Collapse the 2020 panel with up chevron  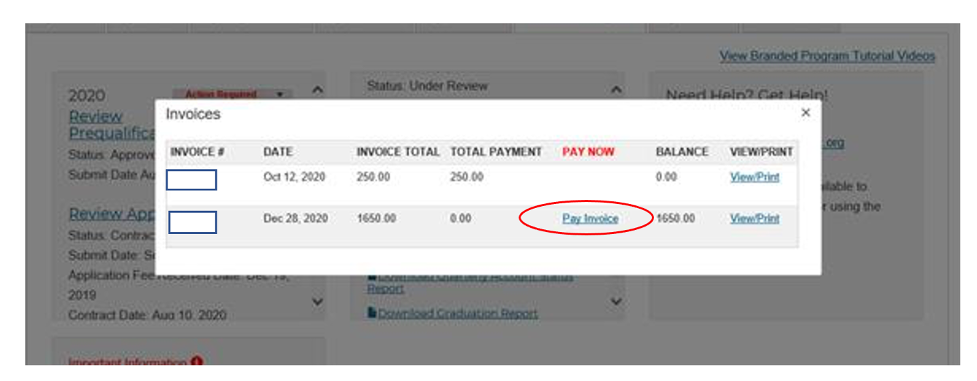(x=317, y=90)
